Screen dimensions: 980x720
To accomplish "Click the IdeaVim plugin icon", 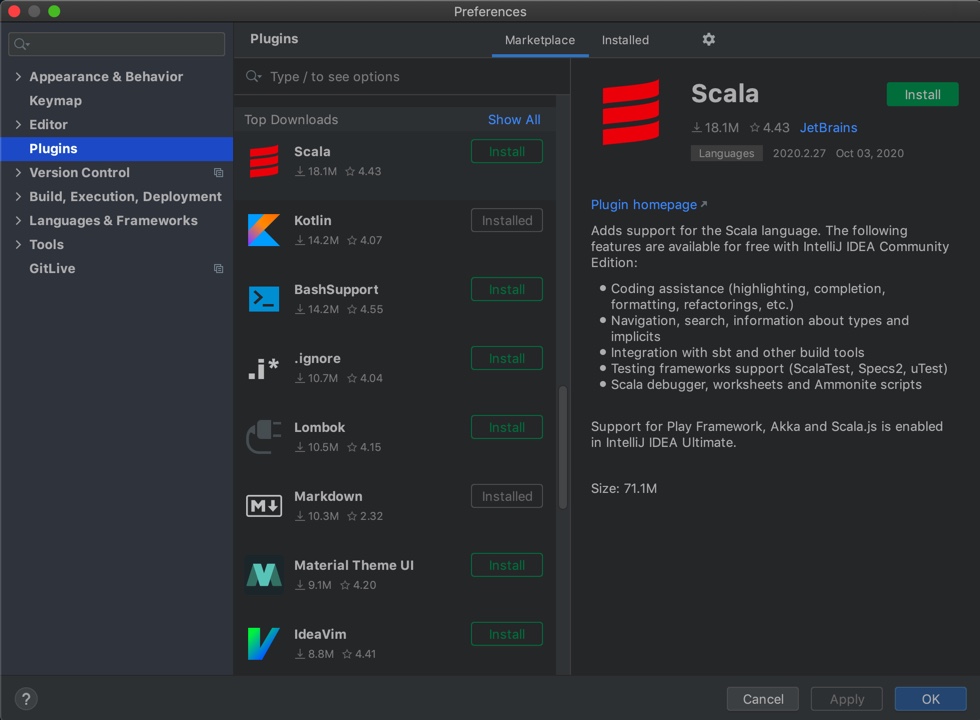I will pos(263,644).
